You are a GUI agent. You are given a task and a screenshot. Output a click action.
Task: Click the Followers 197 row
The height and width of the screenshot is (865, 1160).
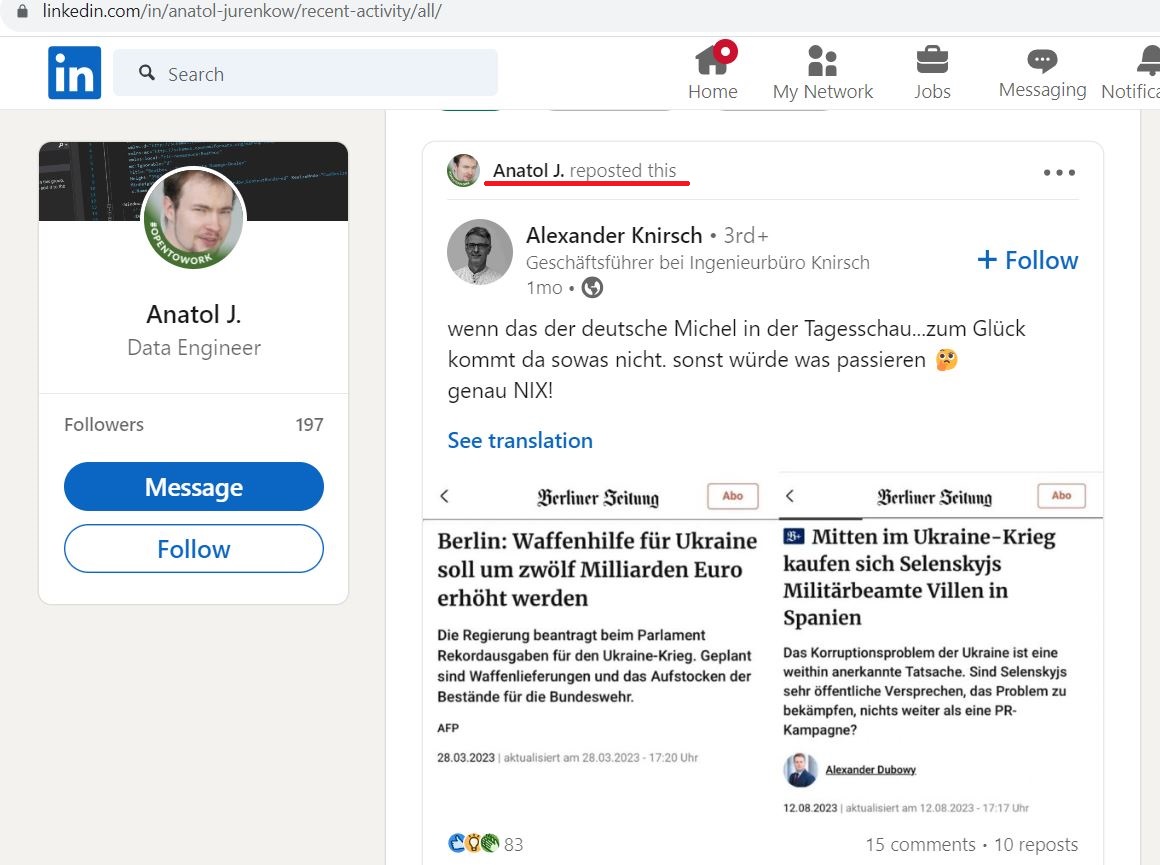pyautogui.click(x=194, y=425)
